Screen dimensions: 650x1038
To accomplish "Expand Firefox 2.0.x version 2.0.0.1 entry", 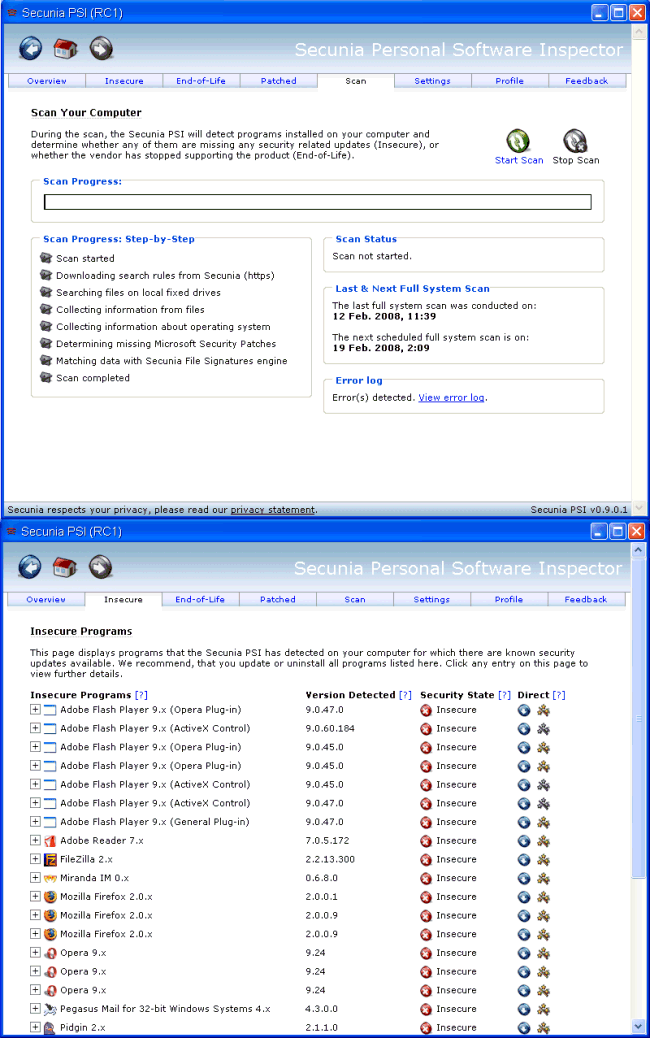I will click(35, 896).
